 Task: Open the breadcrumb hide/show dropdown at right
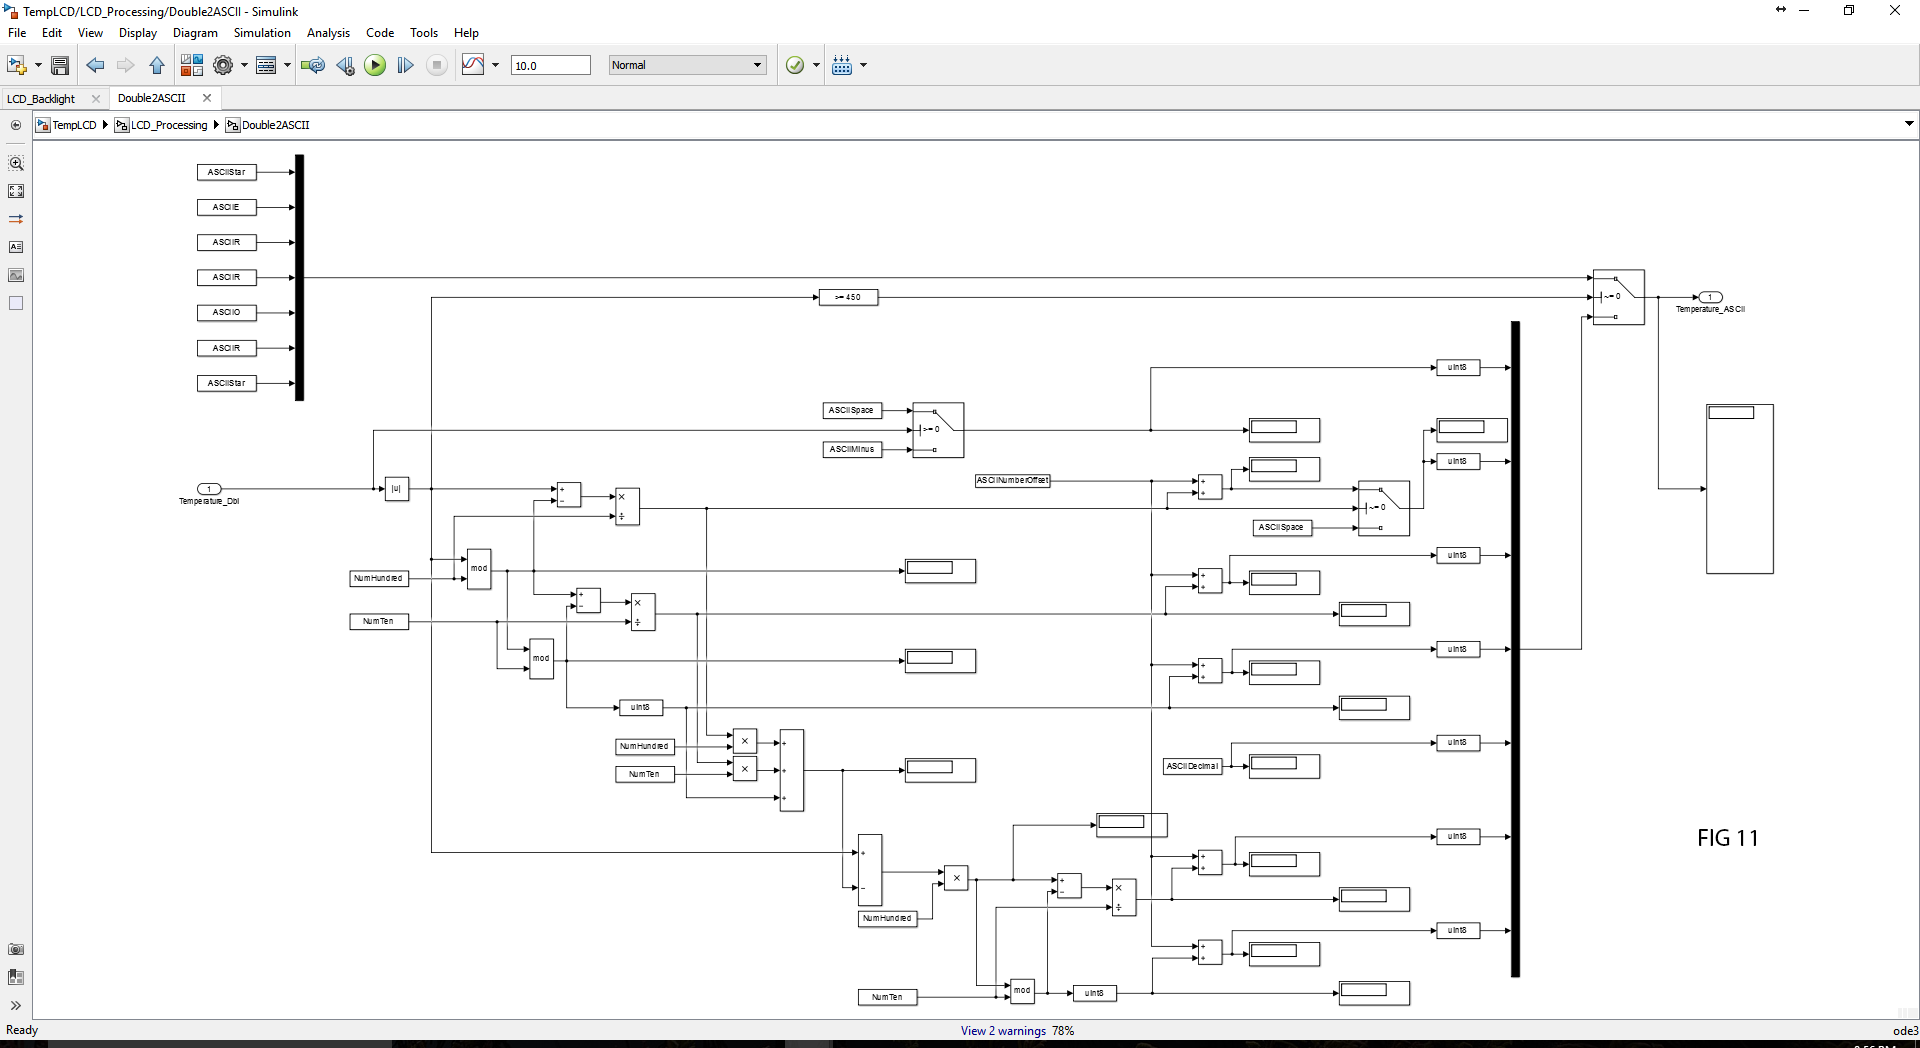[1909, 123]
